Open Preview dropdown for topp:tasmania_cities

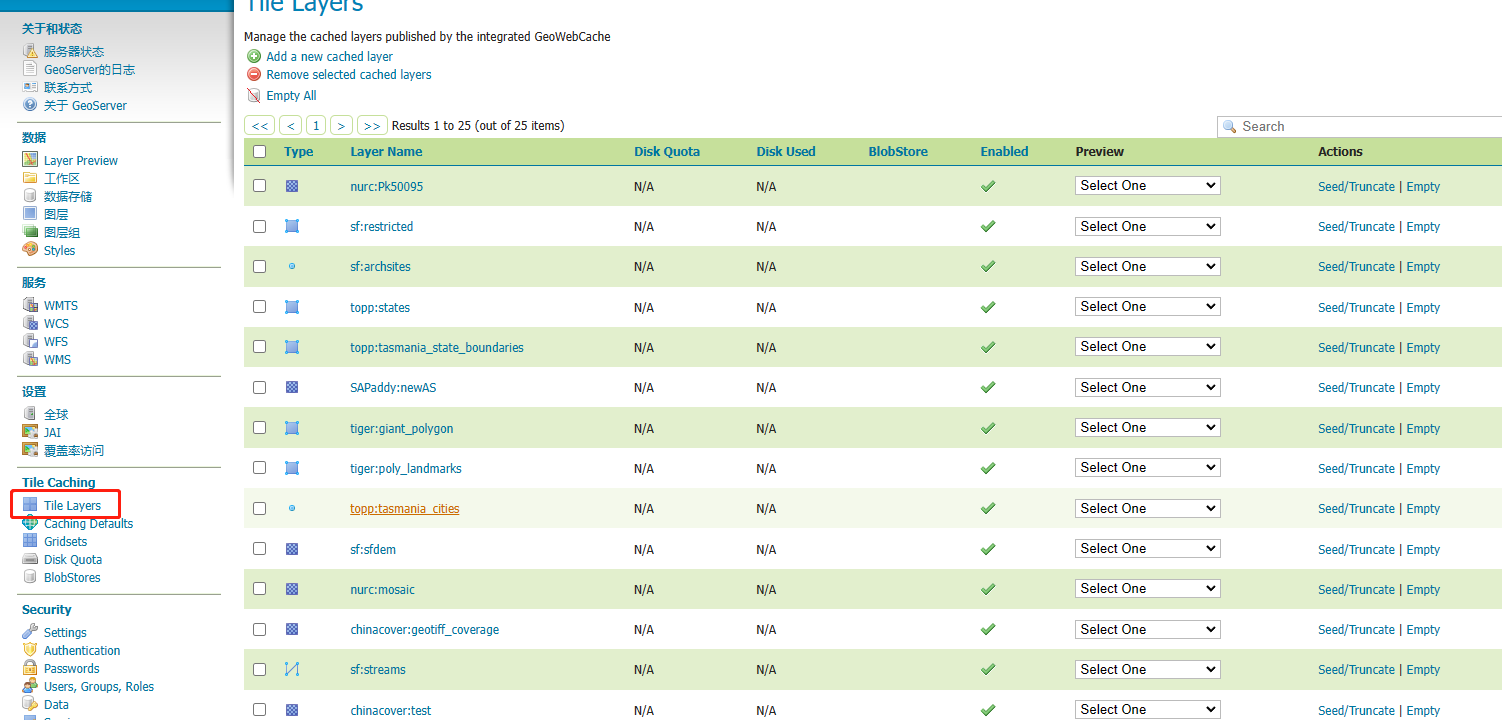pyautogui.click(x=1148, y=508)
